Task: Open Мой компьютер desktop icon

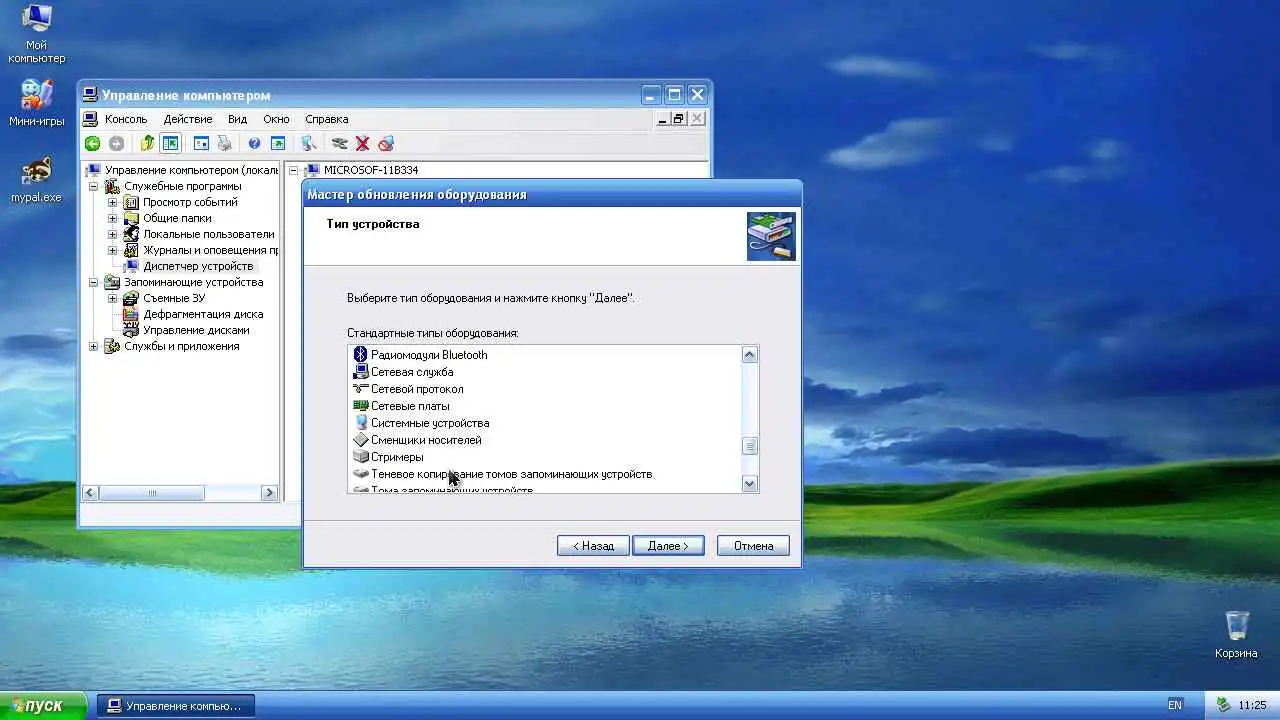Action: 36,33
